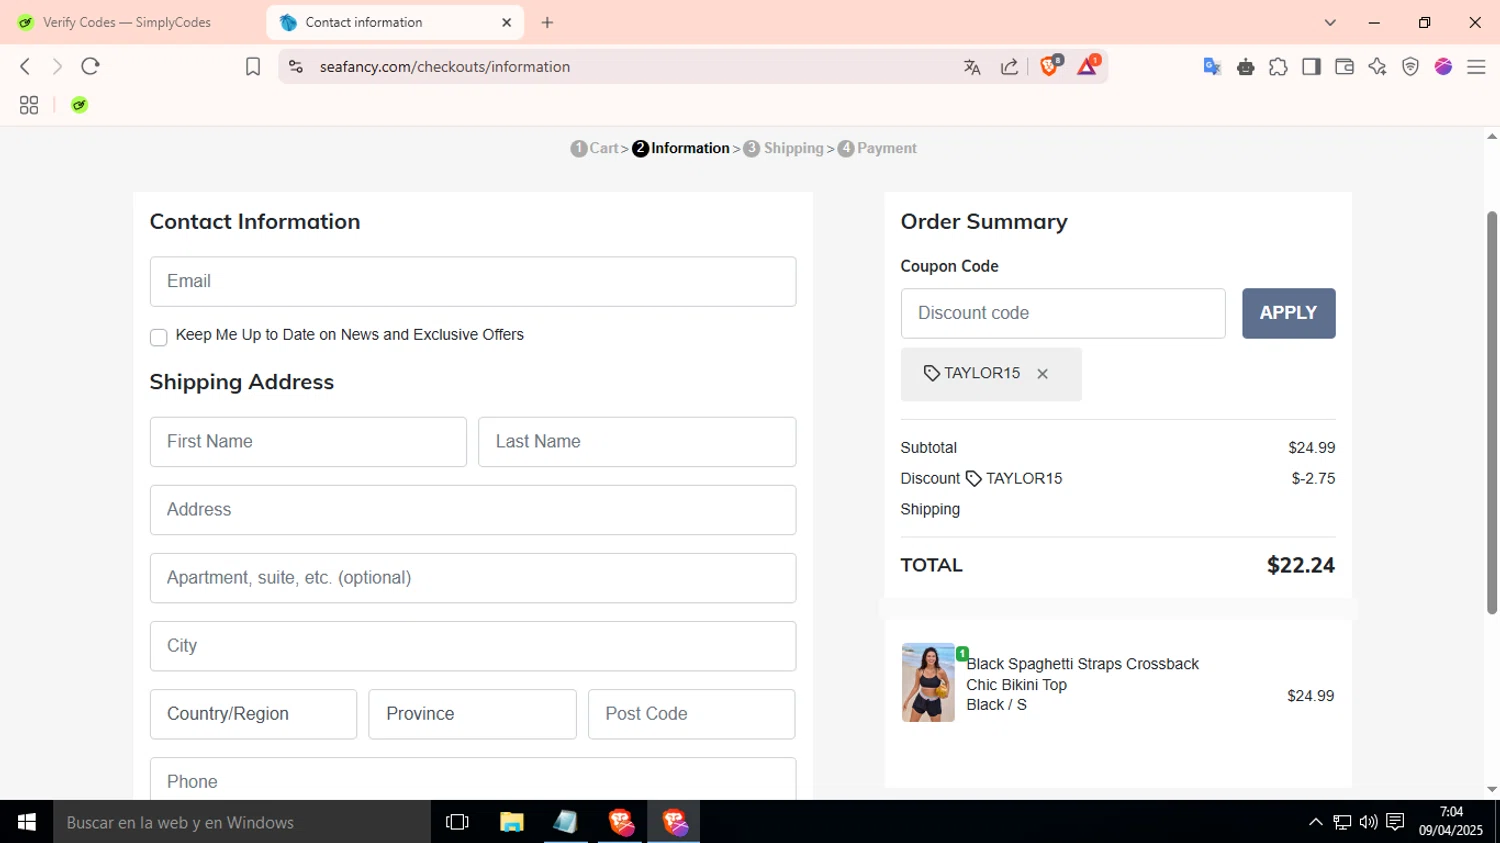Close the Contact information tab
The width and height of the screenshot is (1500, 843).
(506, 22)
